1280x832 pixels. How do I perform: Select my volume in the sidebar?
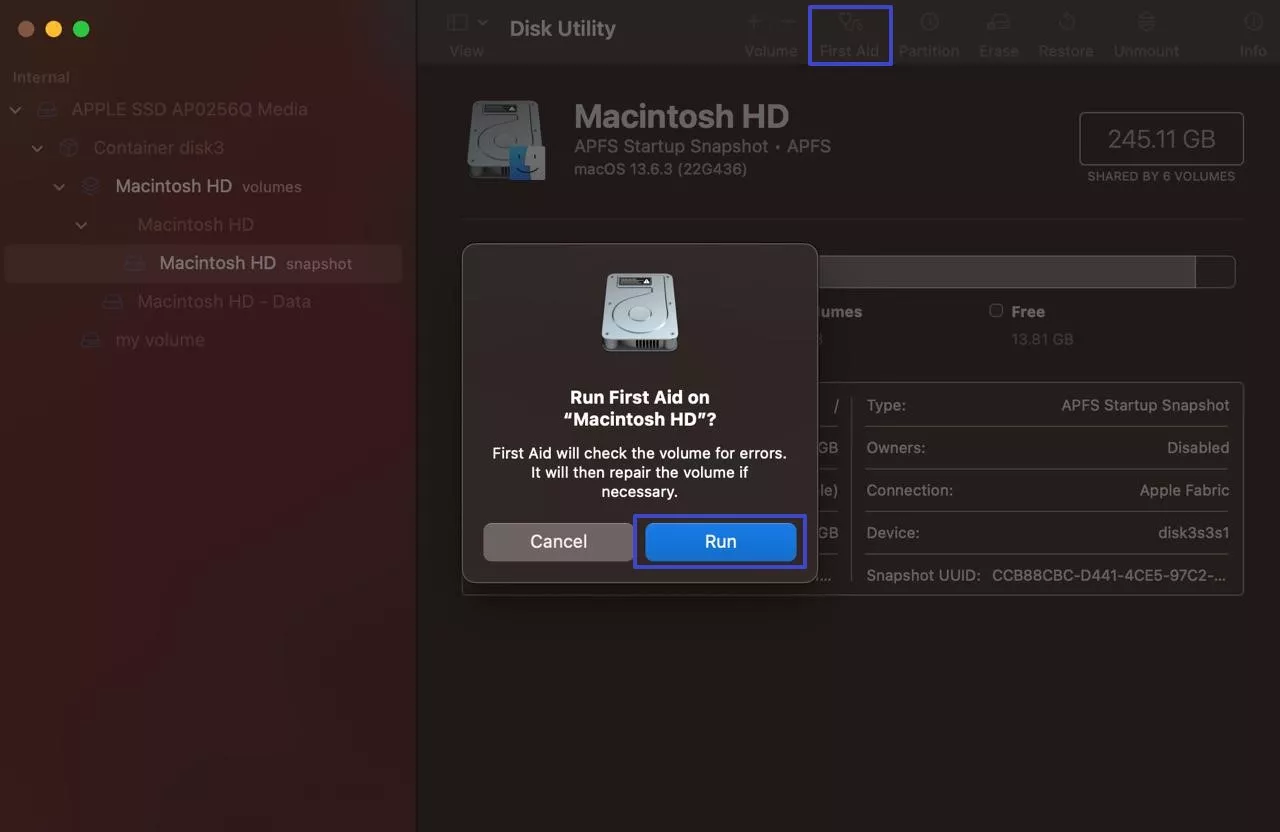(x=159, y=340)
